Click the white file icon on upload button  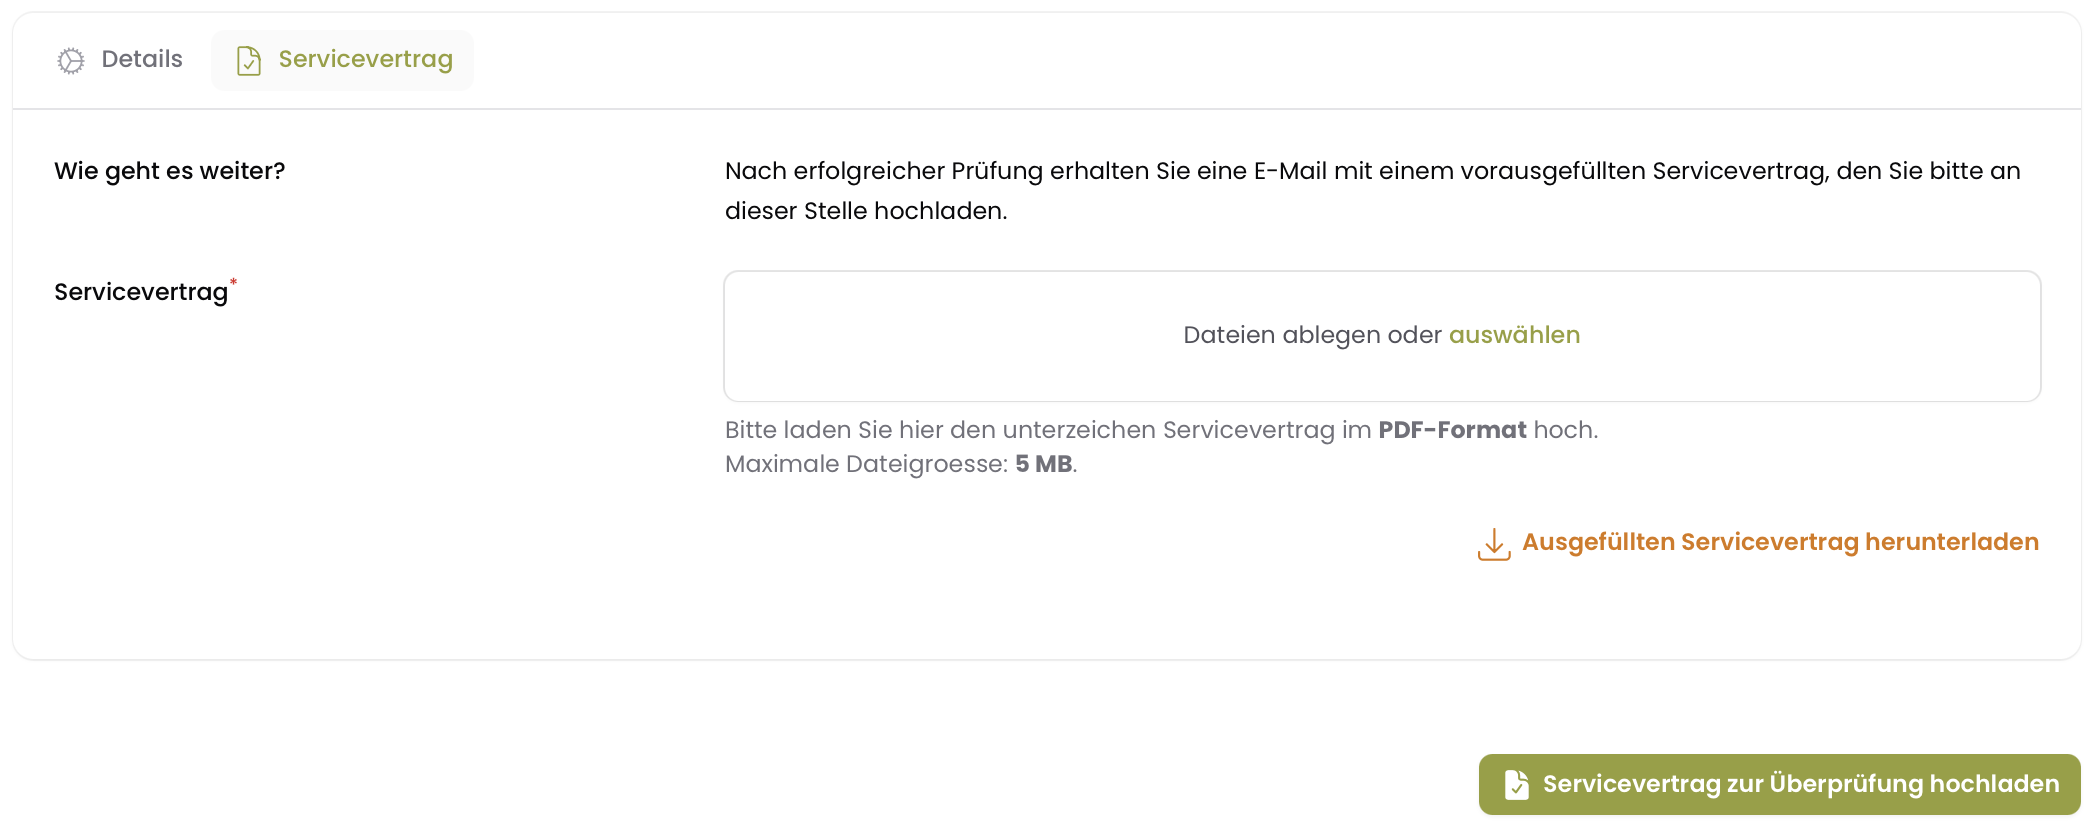(1516, 784)
